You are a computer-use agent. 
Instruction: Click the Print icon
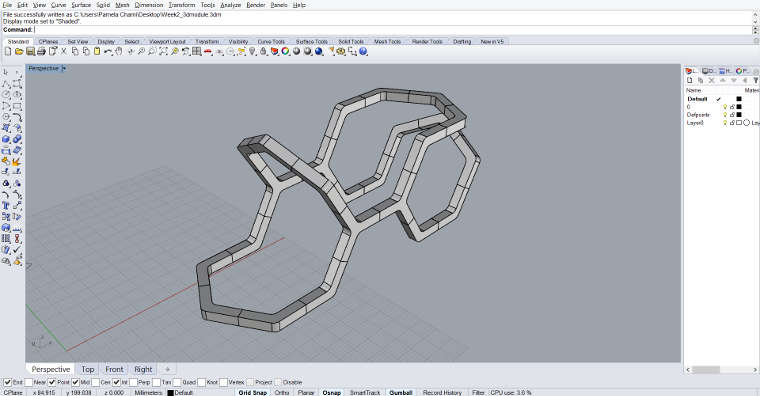(x=41, y=51)
